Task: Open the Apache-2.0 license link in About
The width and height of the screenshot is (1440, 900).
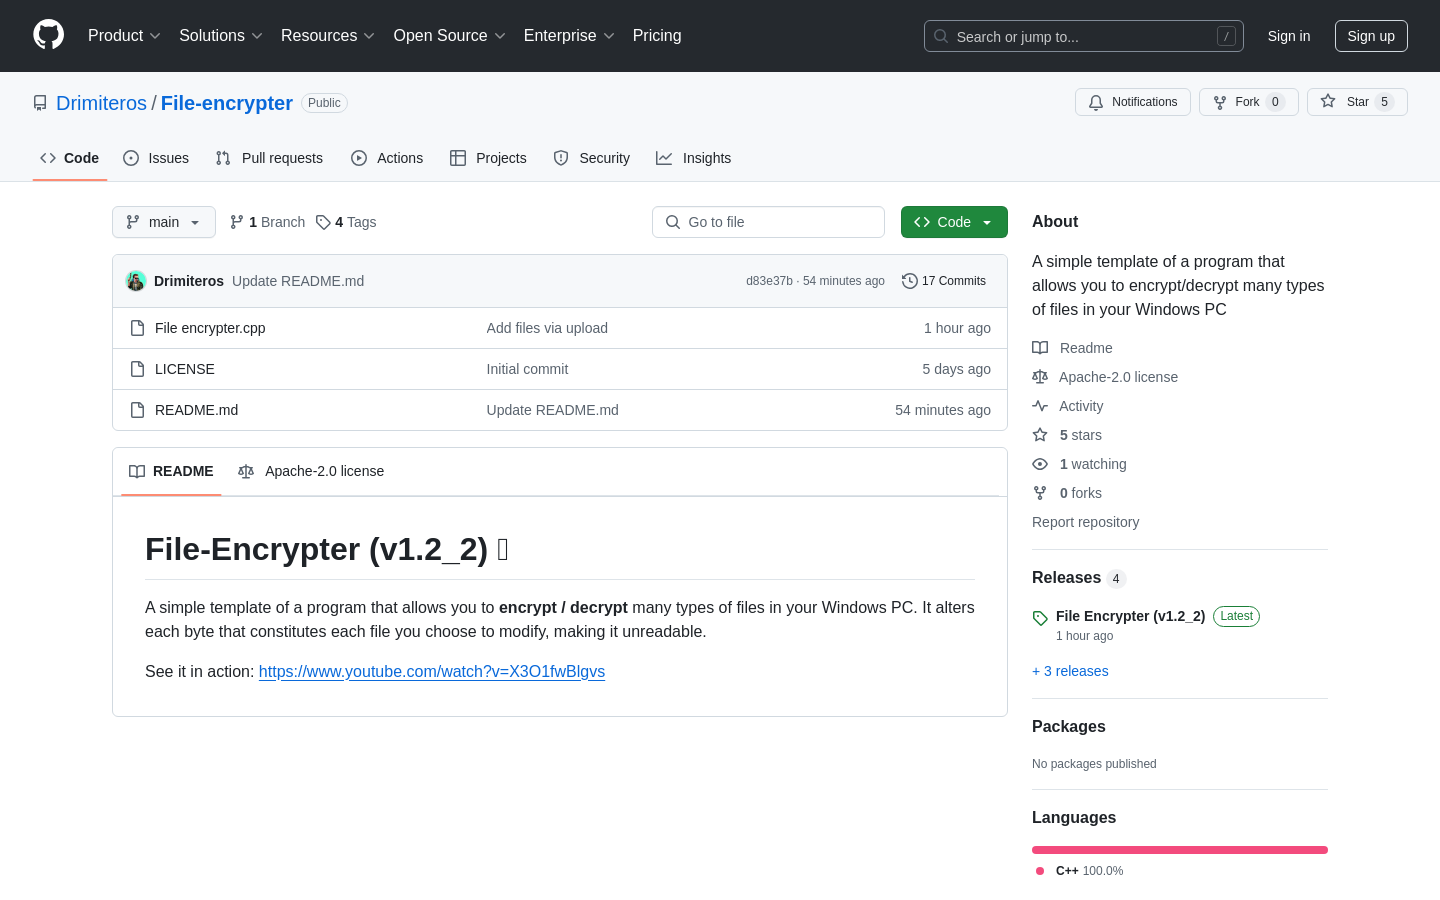Action: point(1105,377)
